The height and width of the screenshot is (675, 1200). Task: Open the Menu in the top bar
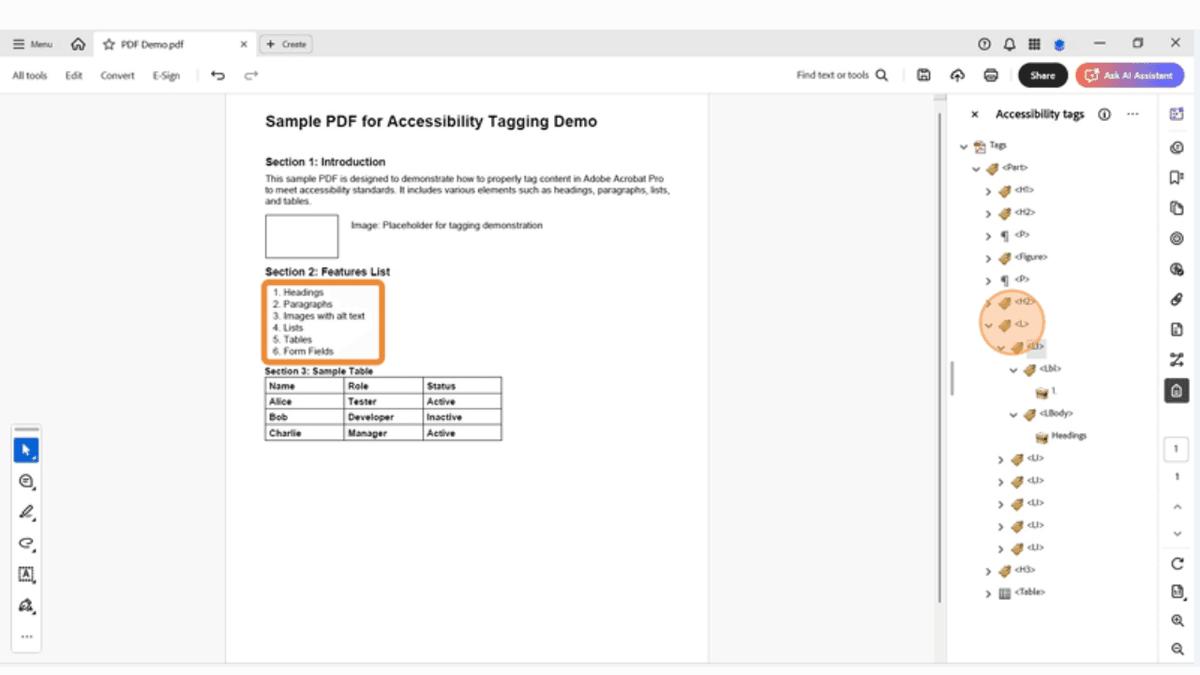[32, 44]
